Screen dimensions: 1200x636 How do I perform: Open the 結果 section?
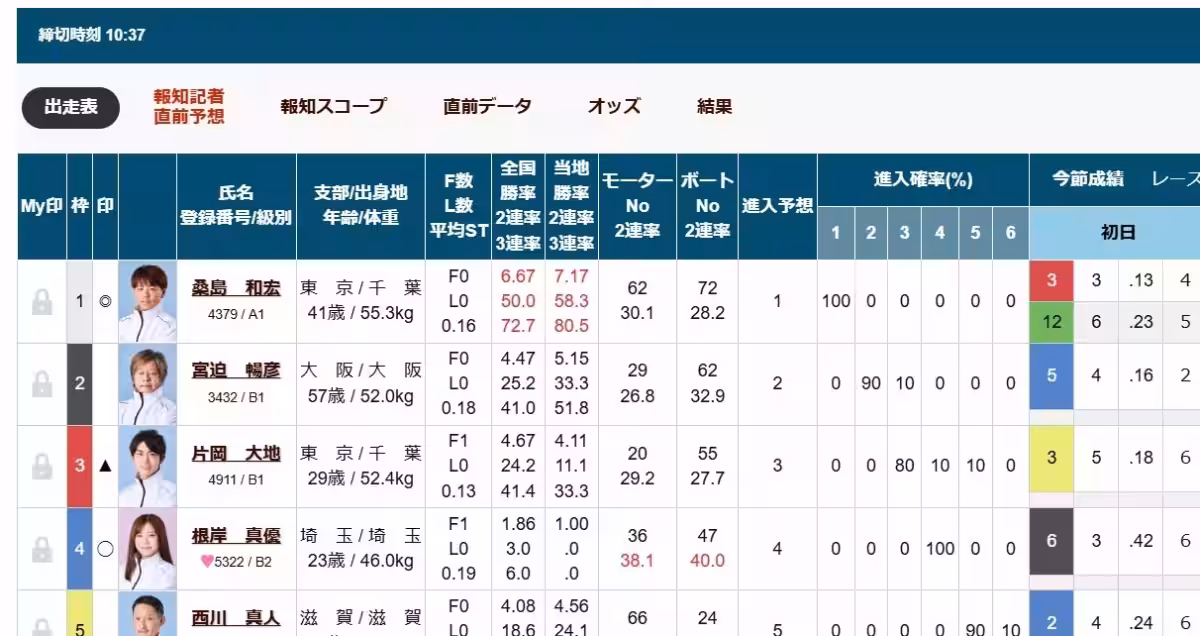coord(714,105)
